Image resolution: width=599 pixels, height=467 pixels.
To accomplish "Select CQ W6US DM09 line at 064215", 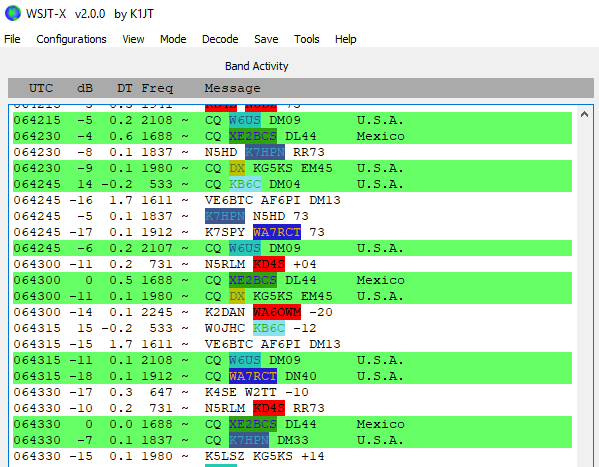I will [x=292, y=120].
